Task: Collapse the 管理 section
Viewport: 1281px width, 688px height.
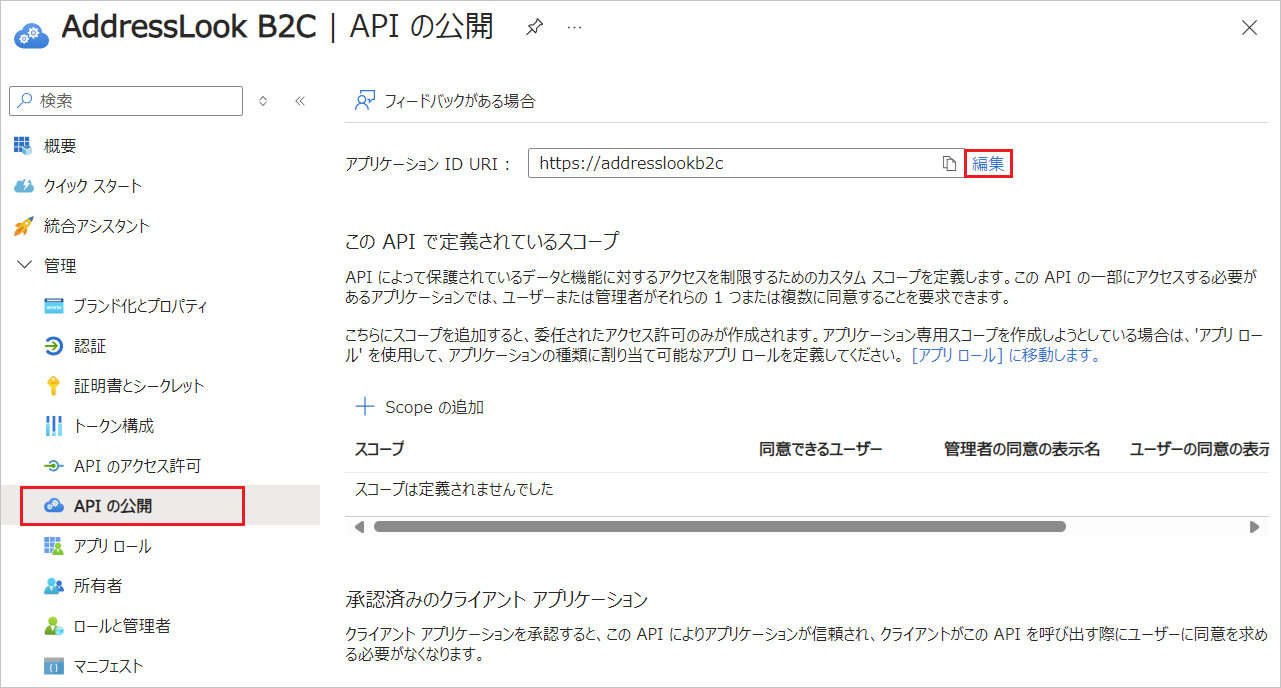Action: (24, 266)
